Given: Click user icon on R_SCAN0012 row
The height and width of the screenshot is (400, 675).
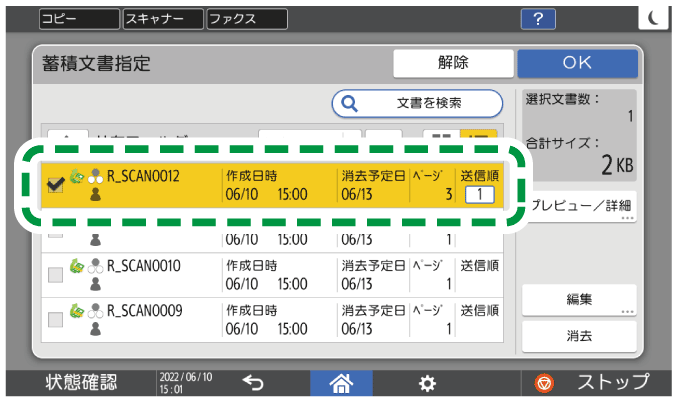Looking at the screenshot, I should coord(96,195).
